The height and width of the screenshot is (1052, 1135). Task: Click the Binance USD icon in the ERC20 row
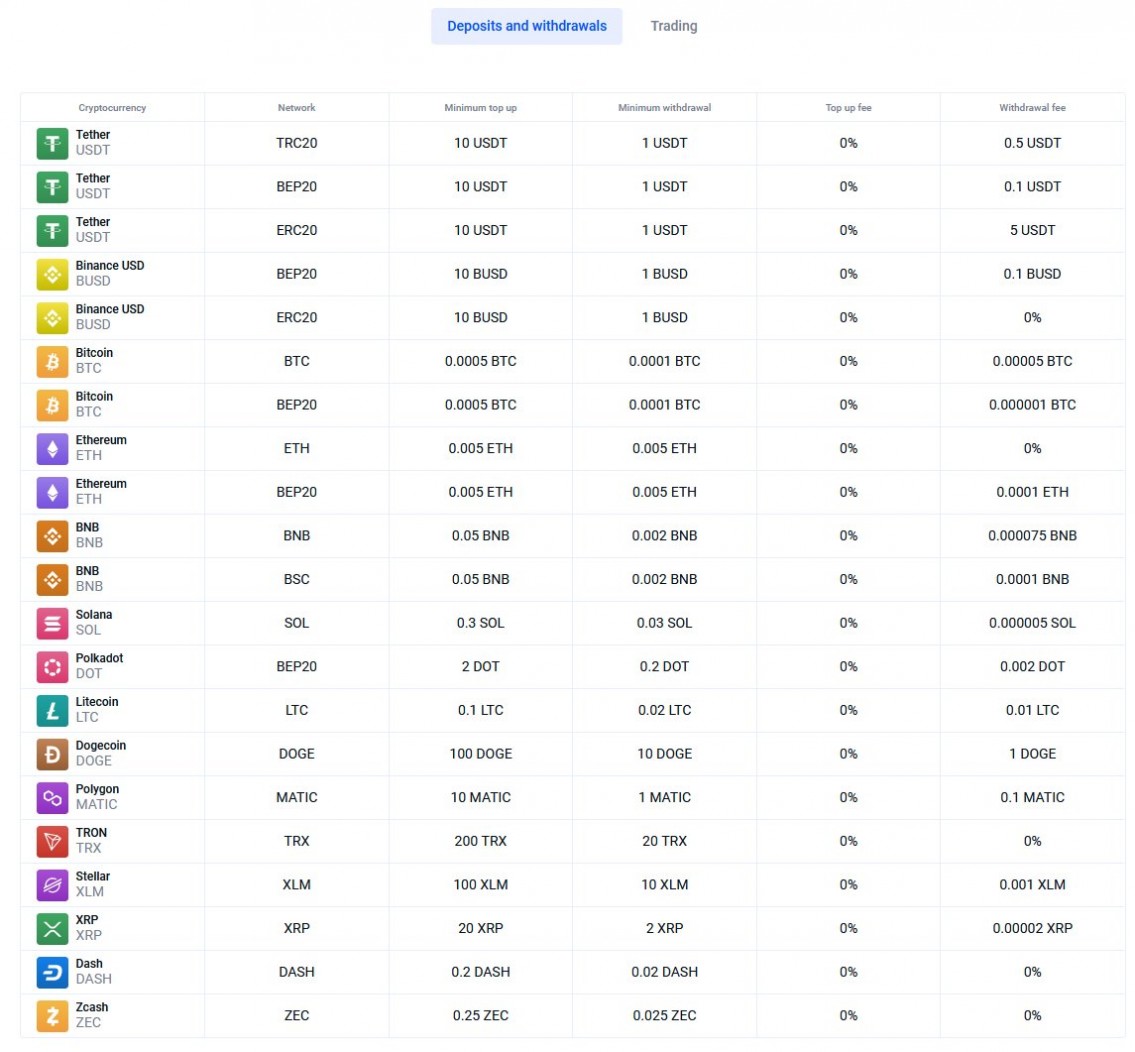tap(52, 318)
